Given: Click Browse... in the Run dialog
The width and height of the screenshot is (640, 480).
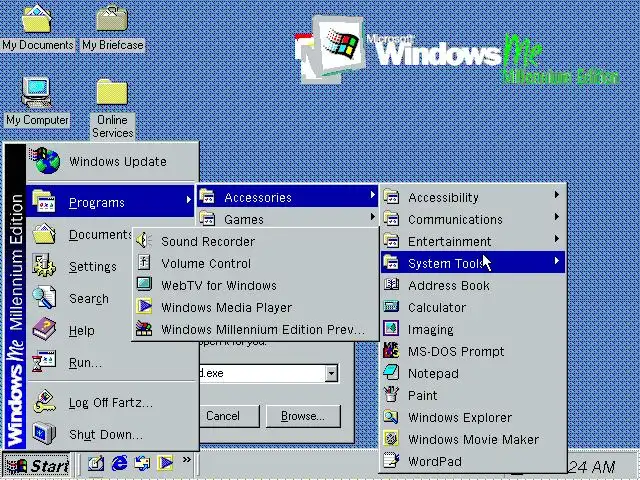Looking at the screenshot, I should [x=303, y=416].
